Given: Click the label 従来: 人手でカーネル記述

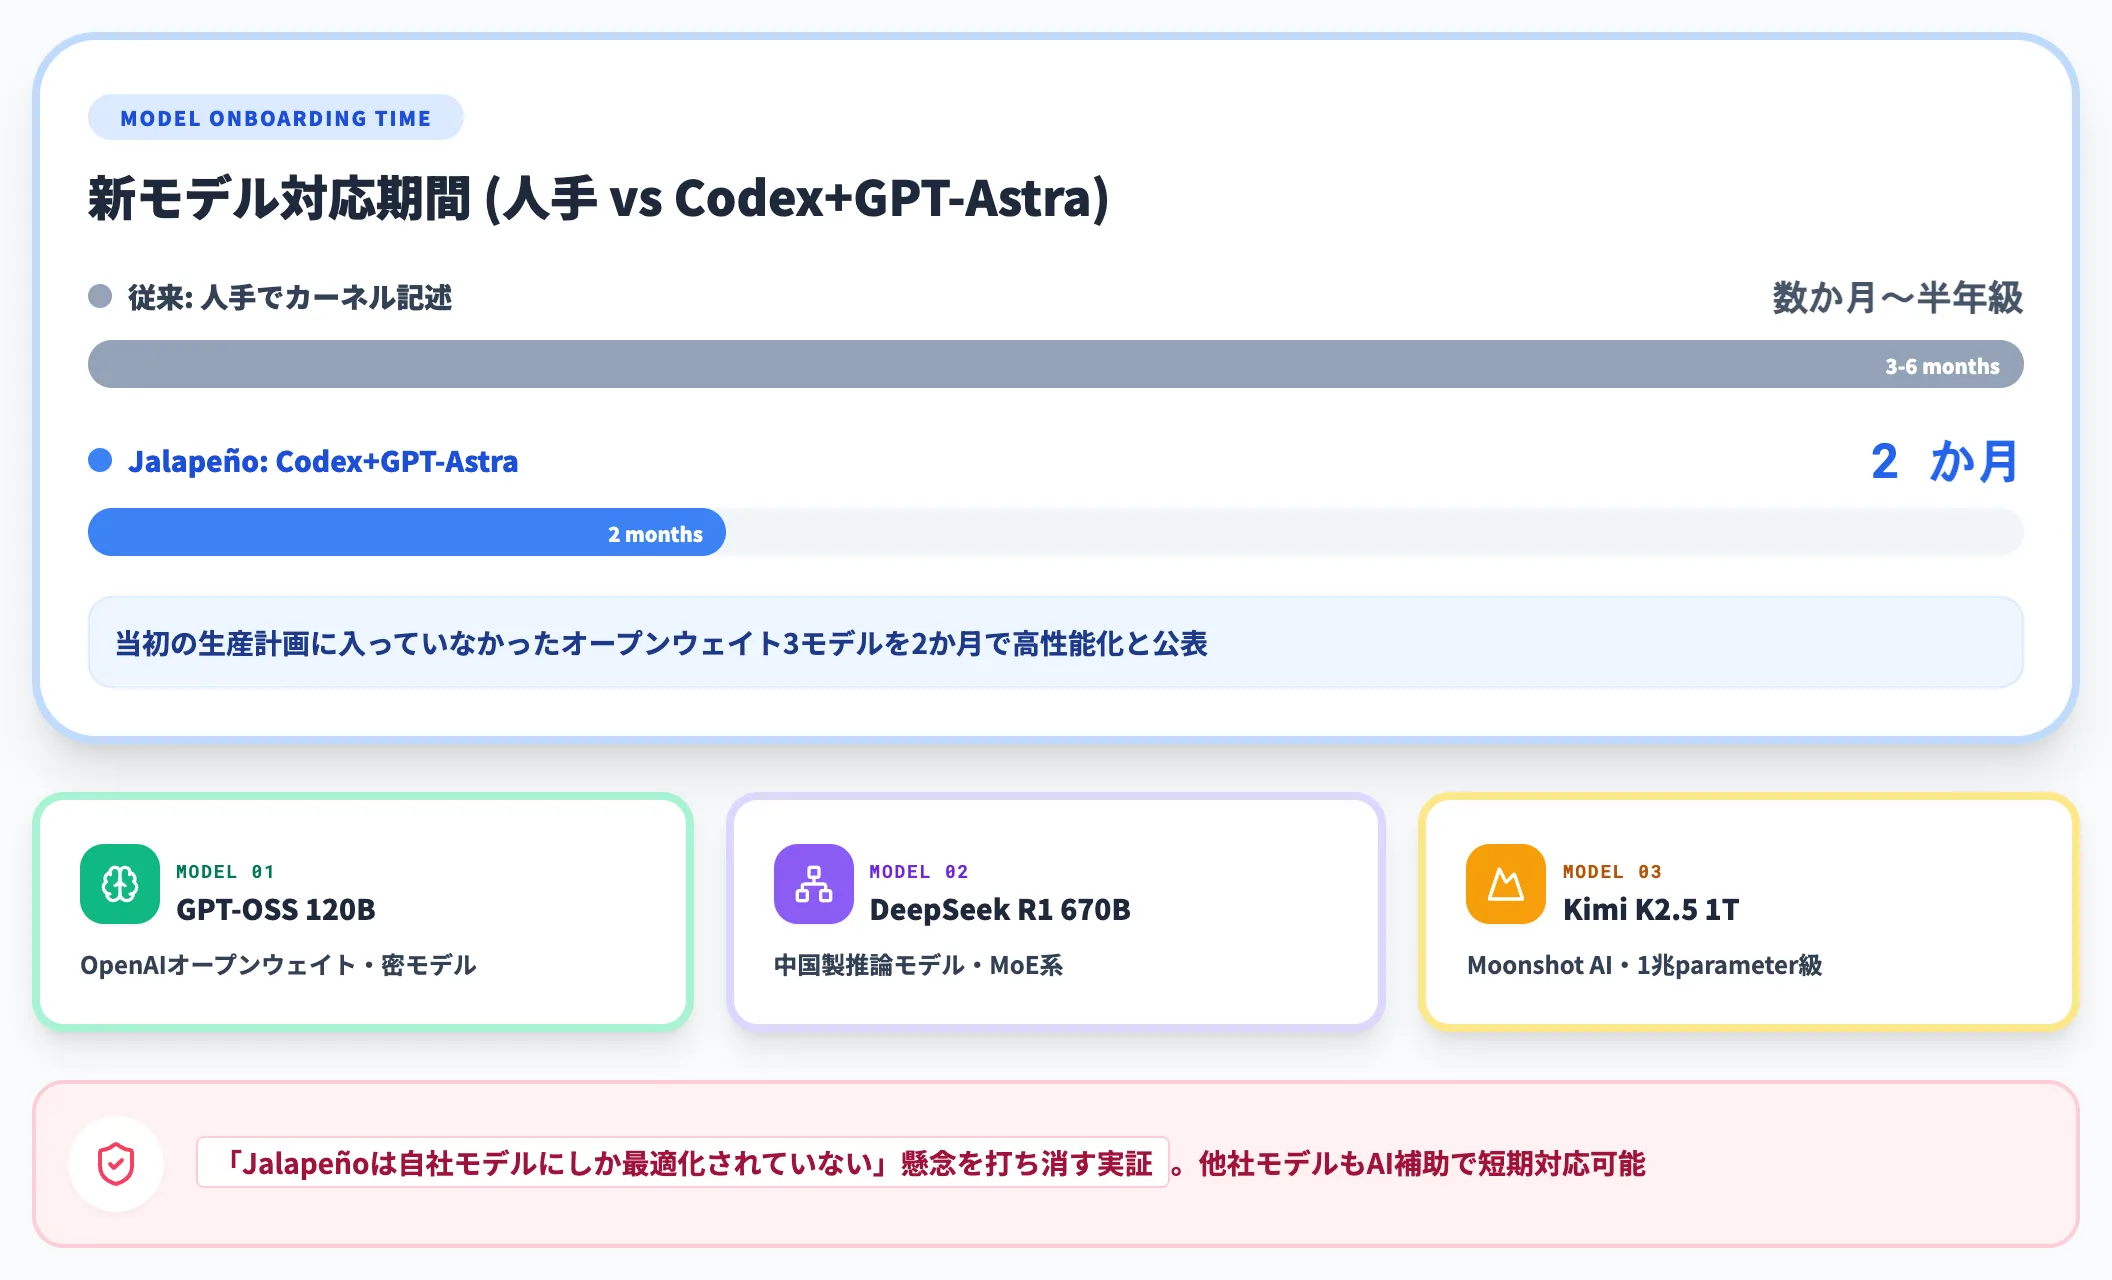Looking at the screenshot, I should click(290, 297).
